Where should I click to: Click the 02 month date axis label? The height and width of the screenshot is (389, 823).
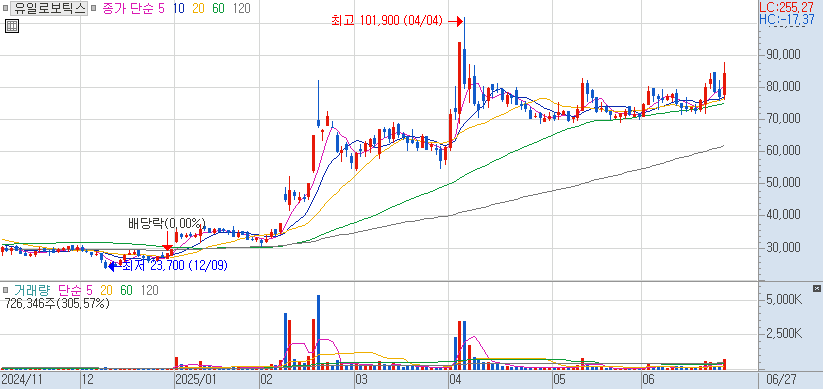[x=266, y=379]
